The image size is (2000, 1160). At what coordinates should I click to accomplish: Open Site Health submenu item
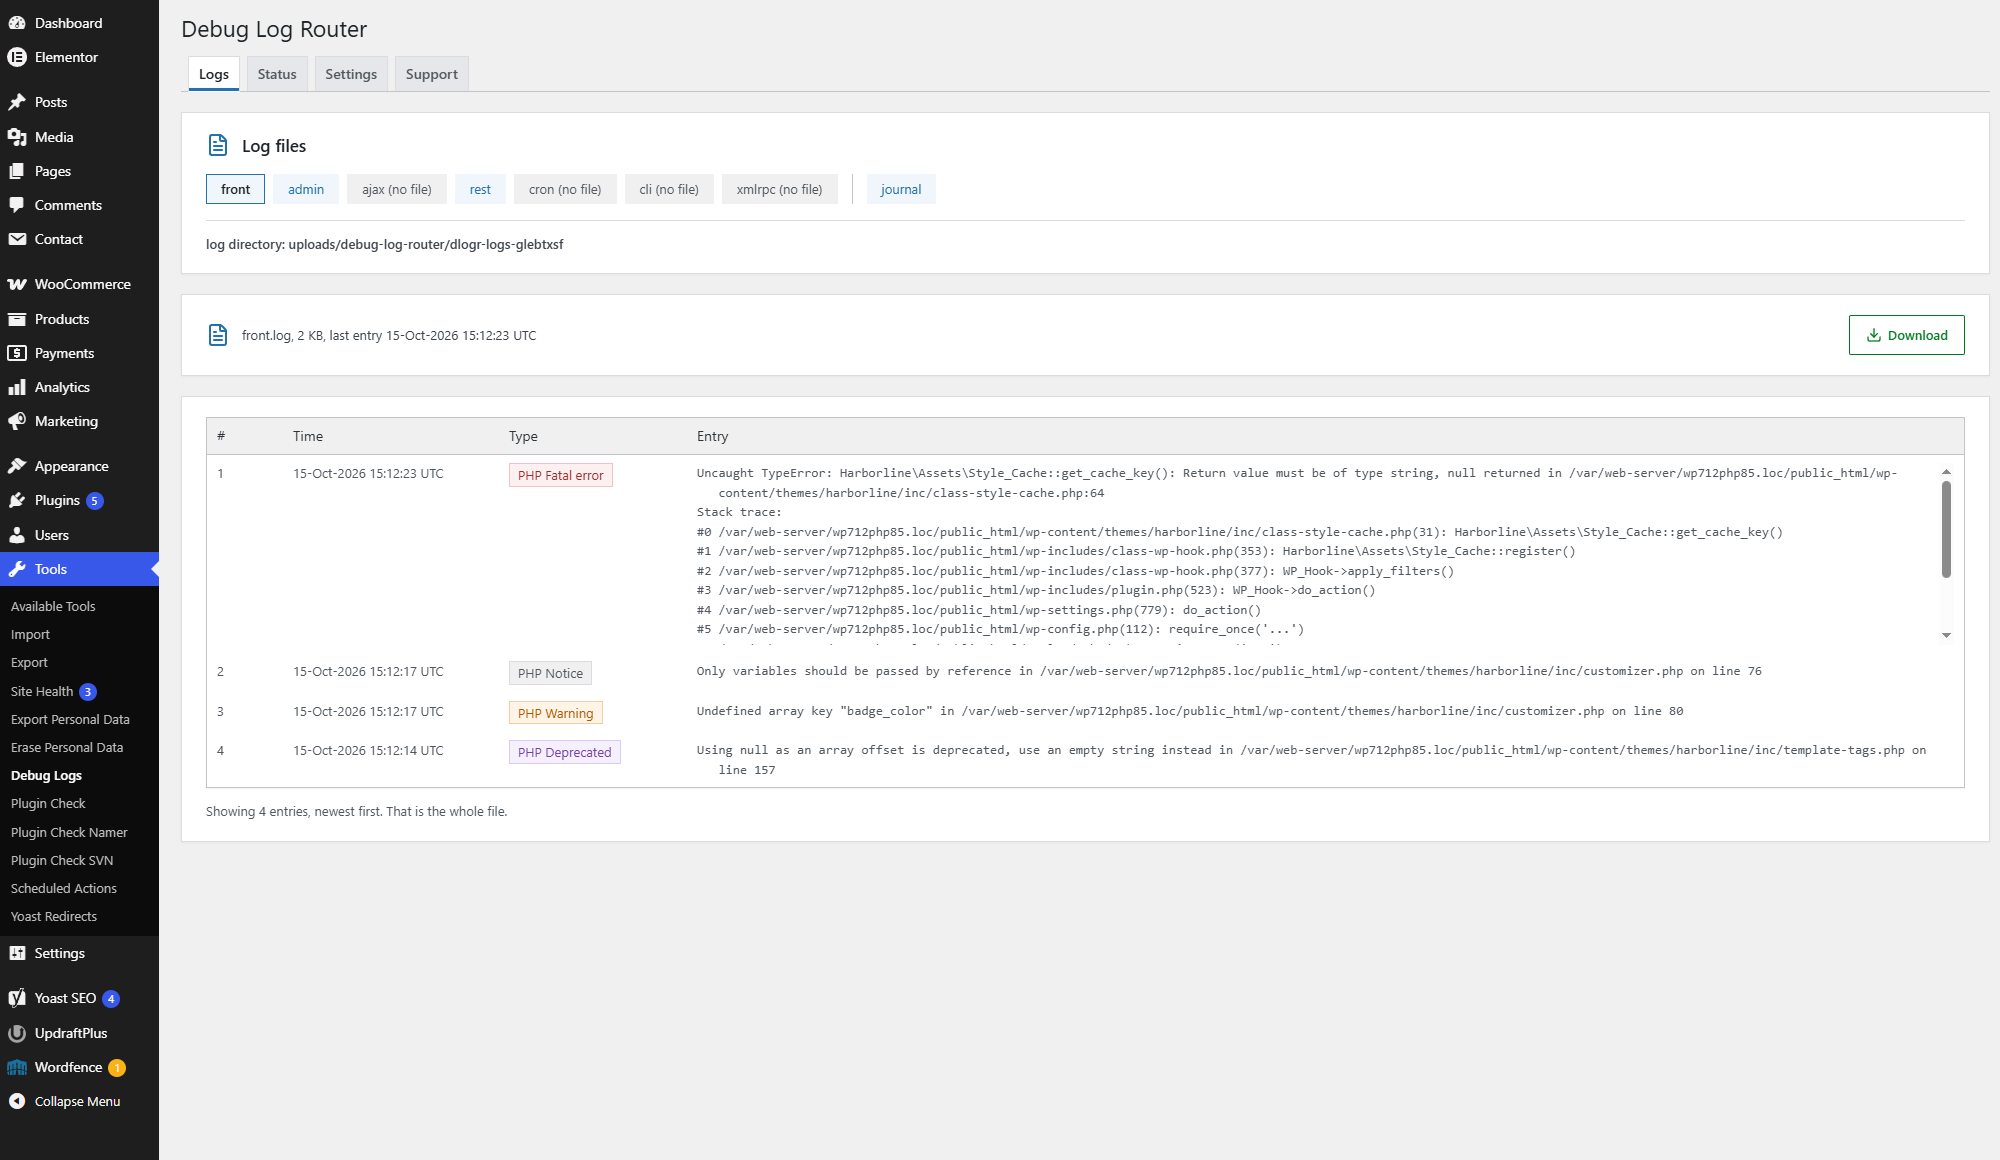click(42, 691)
